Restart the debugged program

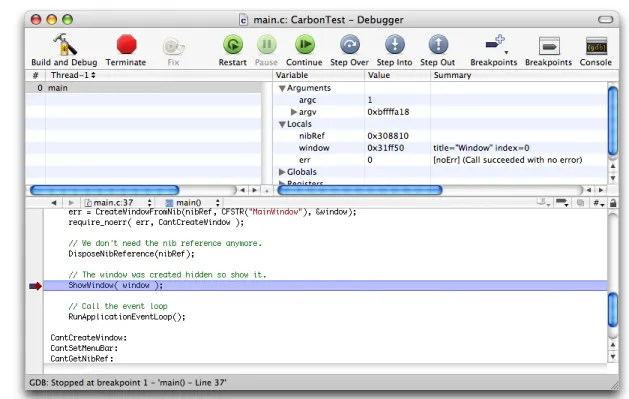pyautogui.click(x=233, y=45)
